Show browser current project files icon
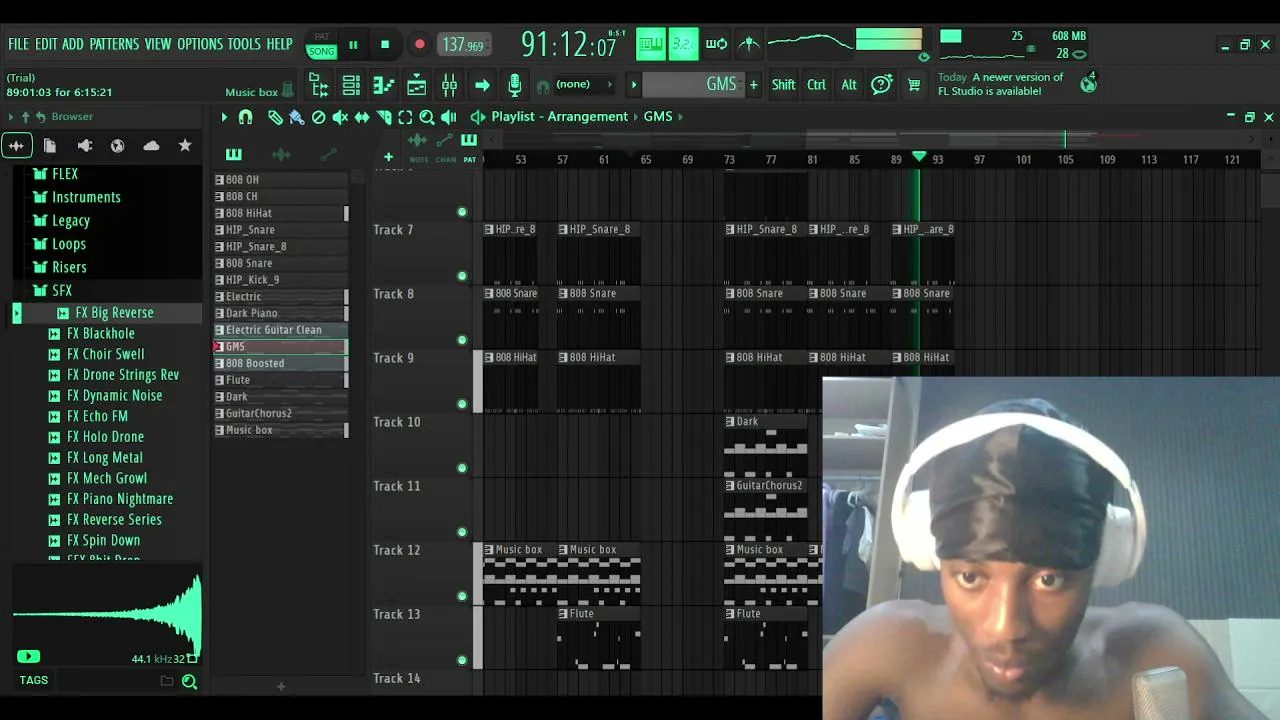The width and height of the screenshot is (1280, 720). [50, 146]
